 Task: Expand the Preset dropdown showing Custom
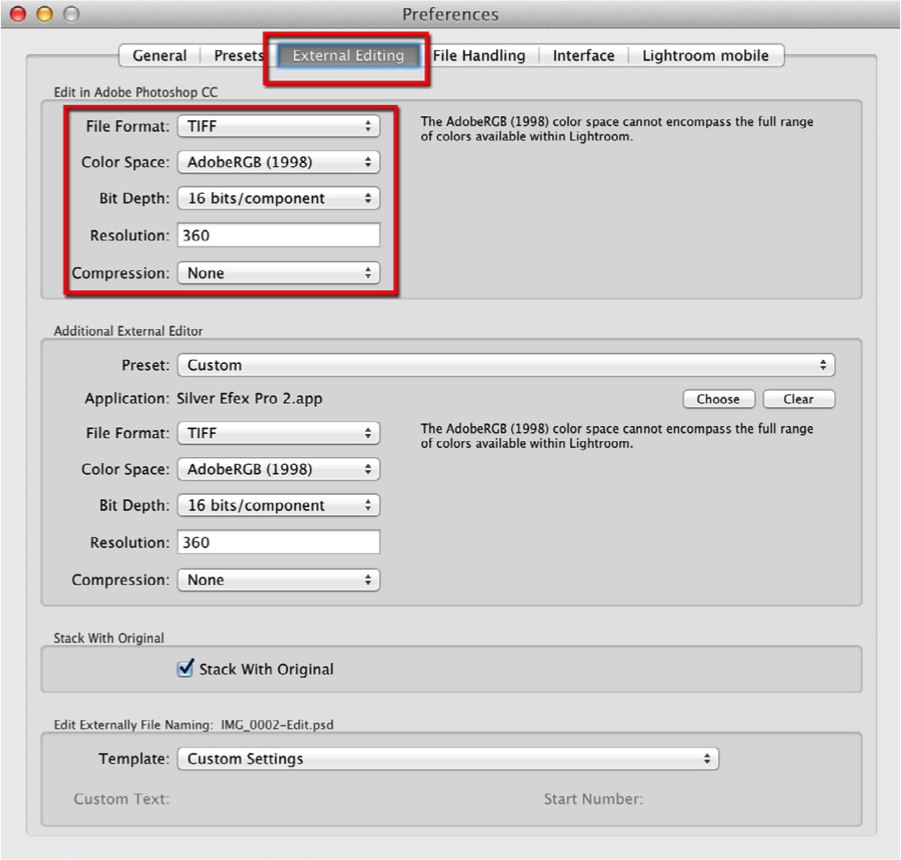[x=506, y=365]
